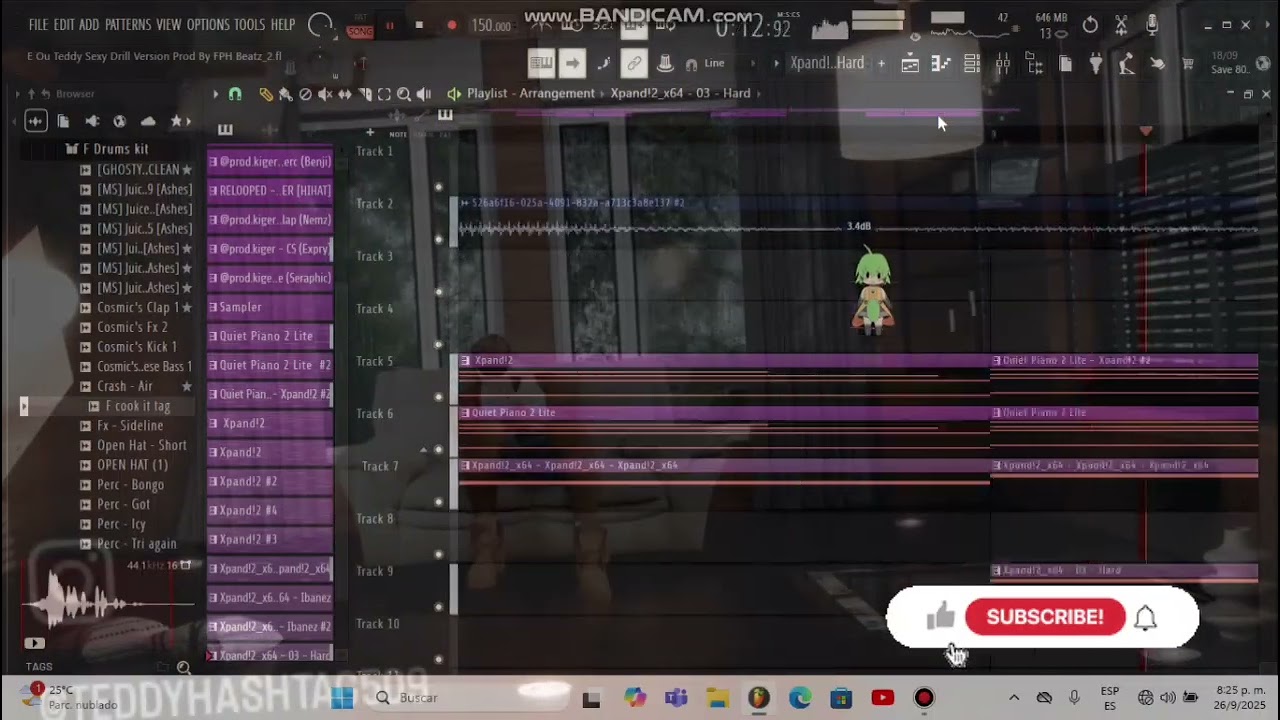Open the TOOLS menu
Image resolution: width=1280 pixels, height=720 pixels.
[250, 24]
